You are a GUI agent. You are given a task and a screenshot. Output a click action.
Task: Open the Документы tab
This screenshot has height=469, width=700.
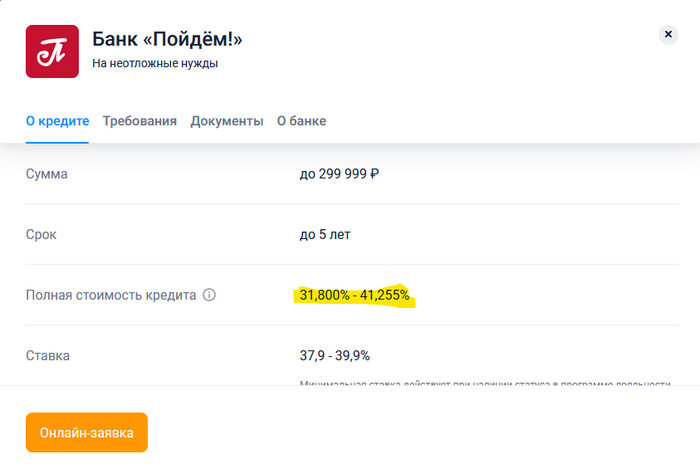click(227, 121)
